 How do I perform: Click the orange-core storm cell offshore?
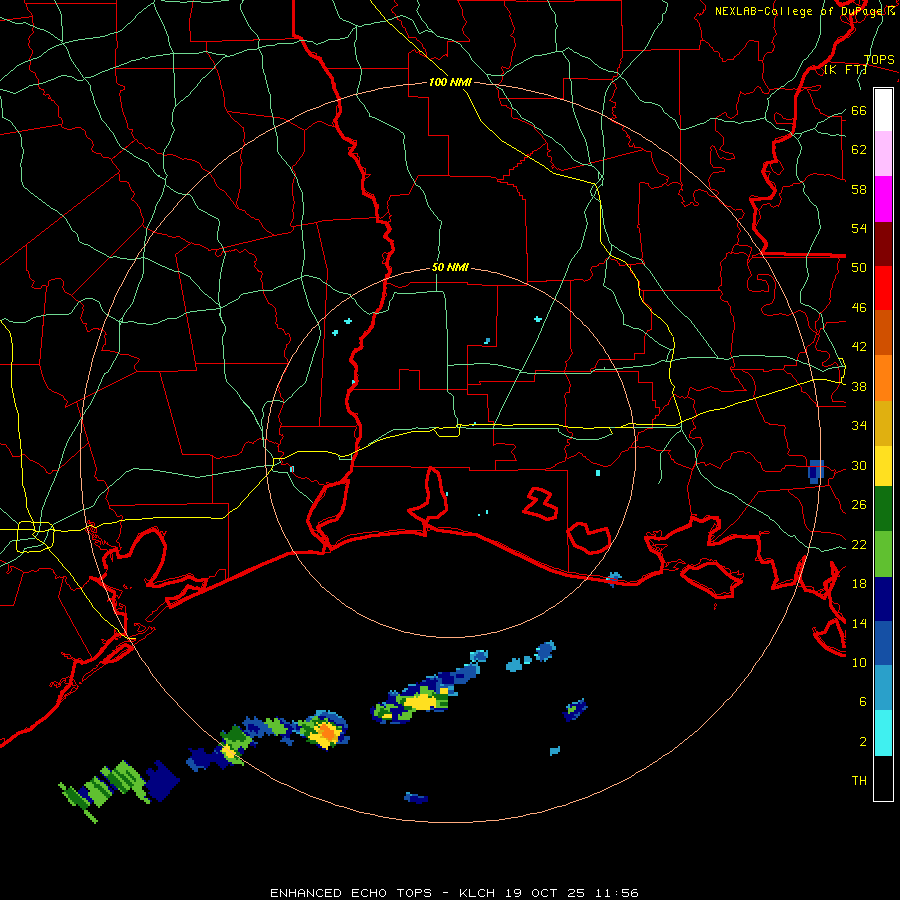tap(327, 731)
